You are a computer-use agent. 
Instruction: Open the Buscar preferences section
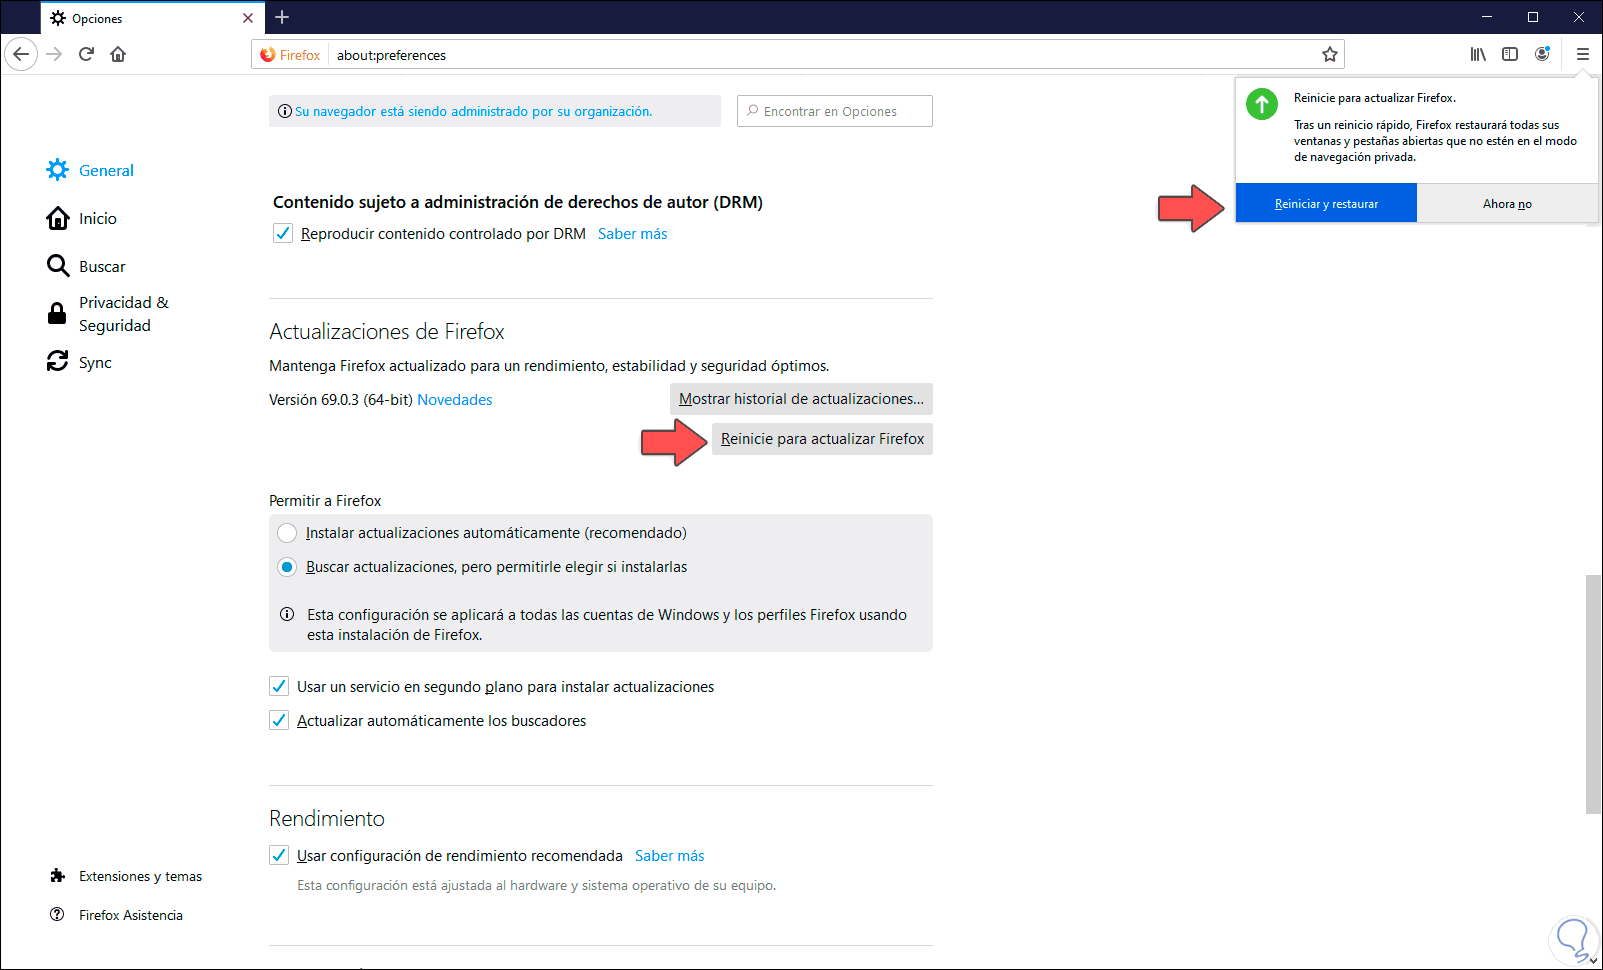click(x=102, y=266)
